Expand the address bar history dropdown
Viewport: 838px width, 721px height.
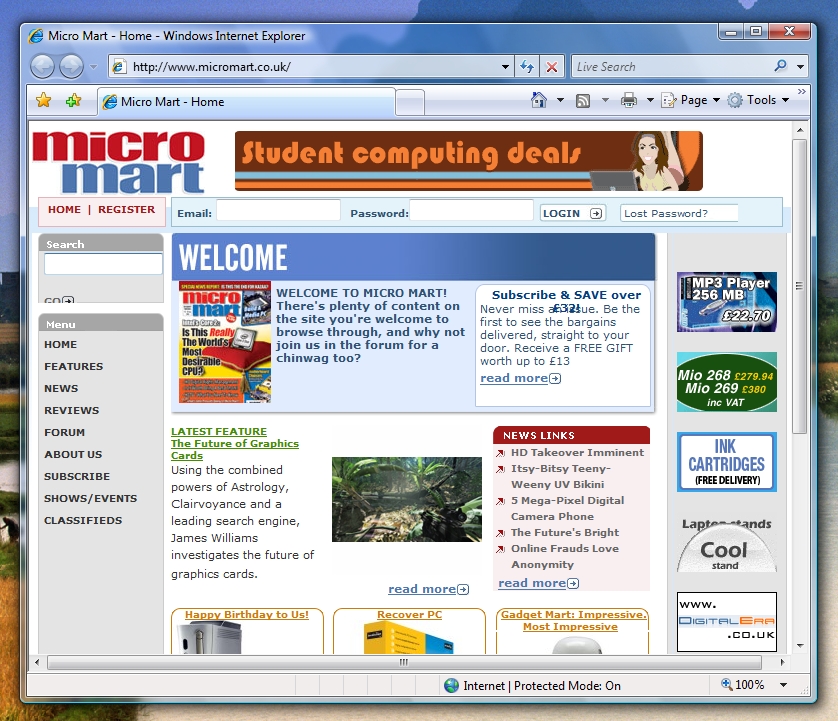[x=505, y=67]
